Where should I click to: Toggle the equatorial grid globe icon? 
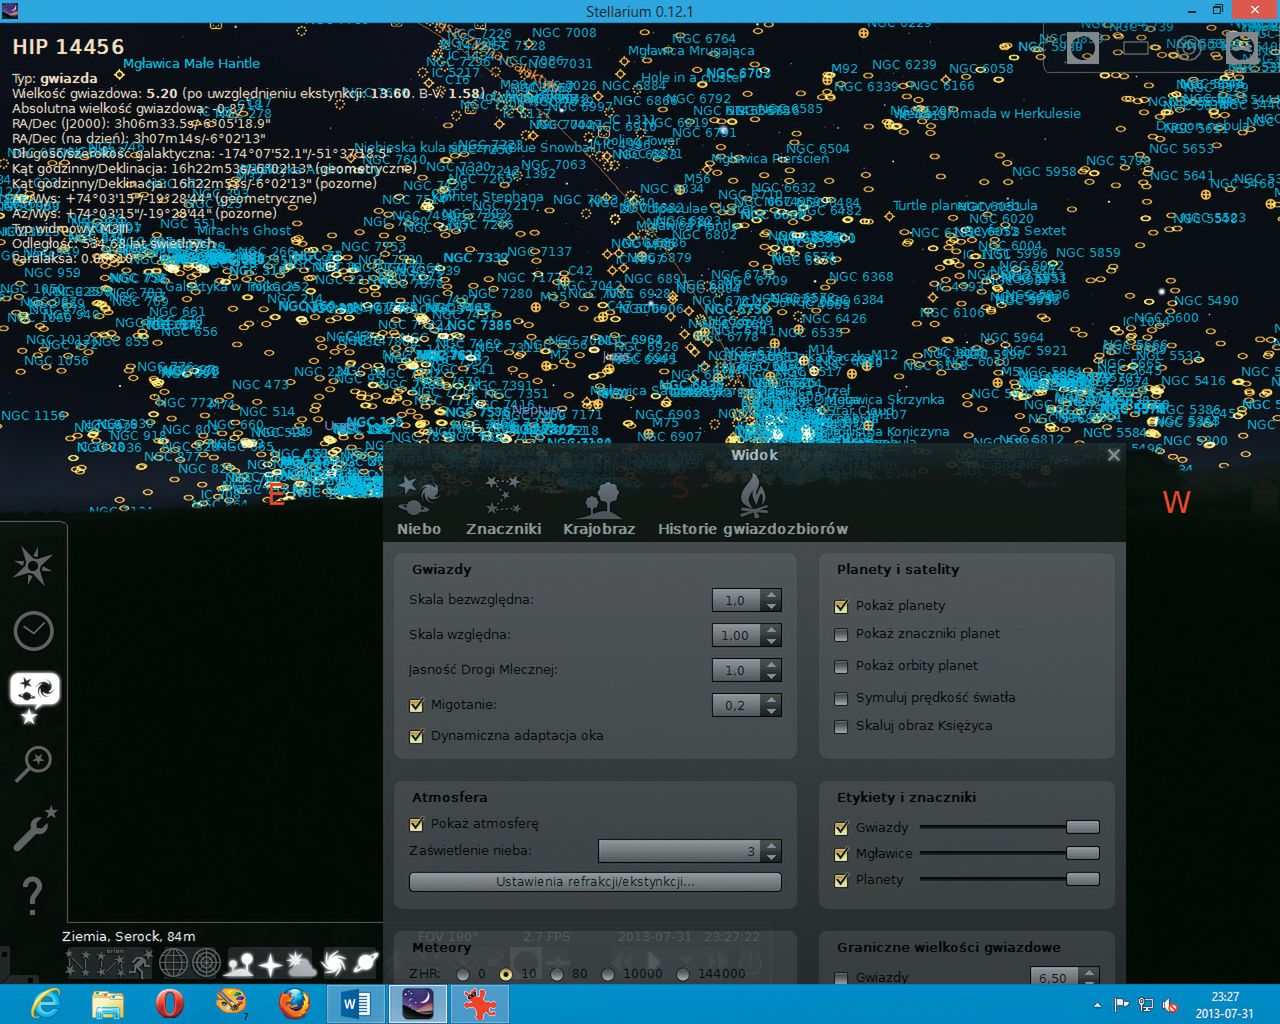coord(173,963)
